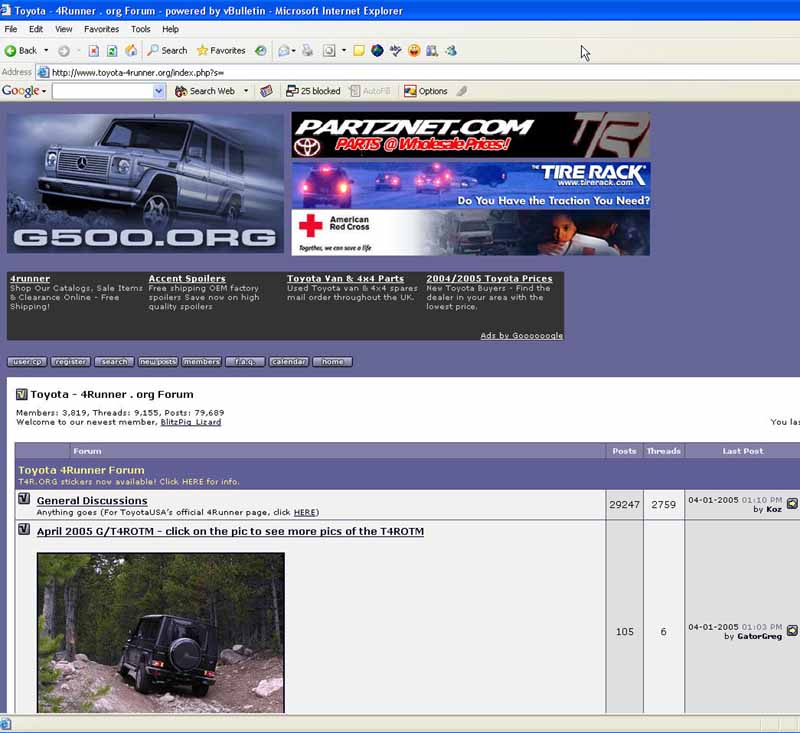Click the Back button in the toolbar
The height and width of the screenshot is (733, 800).
coord(20,50)
